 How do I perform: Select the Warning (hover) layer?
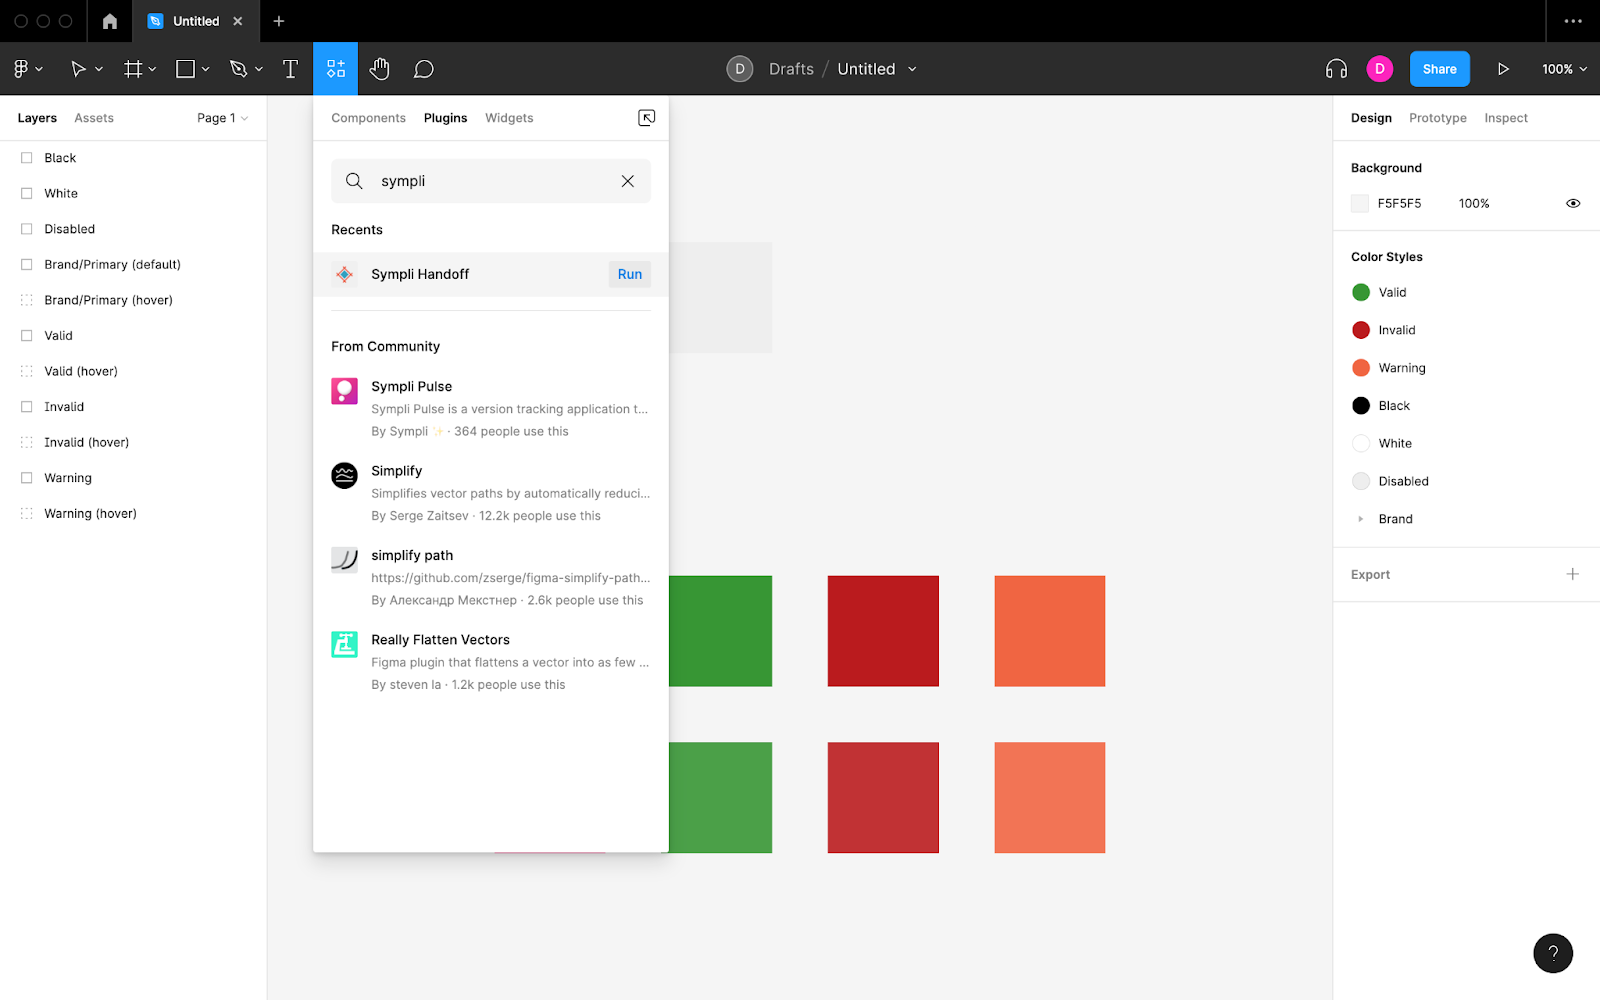pyautogui.click(x=133, y=513)
